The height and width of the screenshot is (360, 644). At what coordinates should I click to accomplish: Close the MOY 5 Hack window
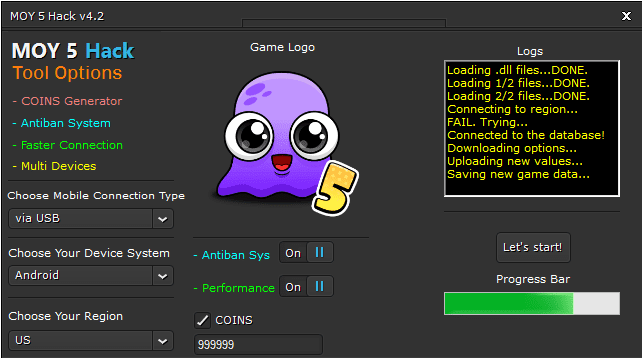point(626,16)
